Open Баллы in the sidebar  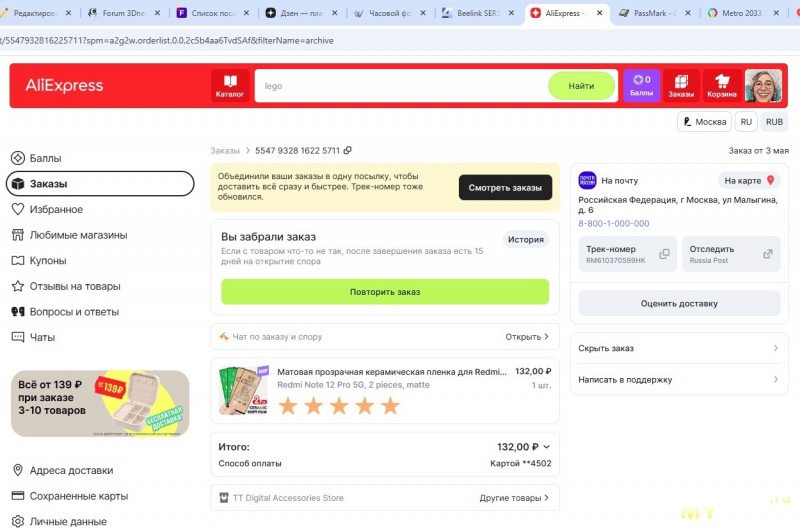click(37, 158)
